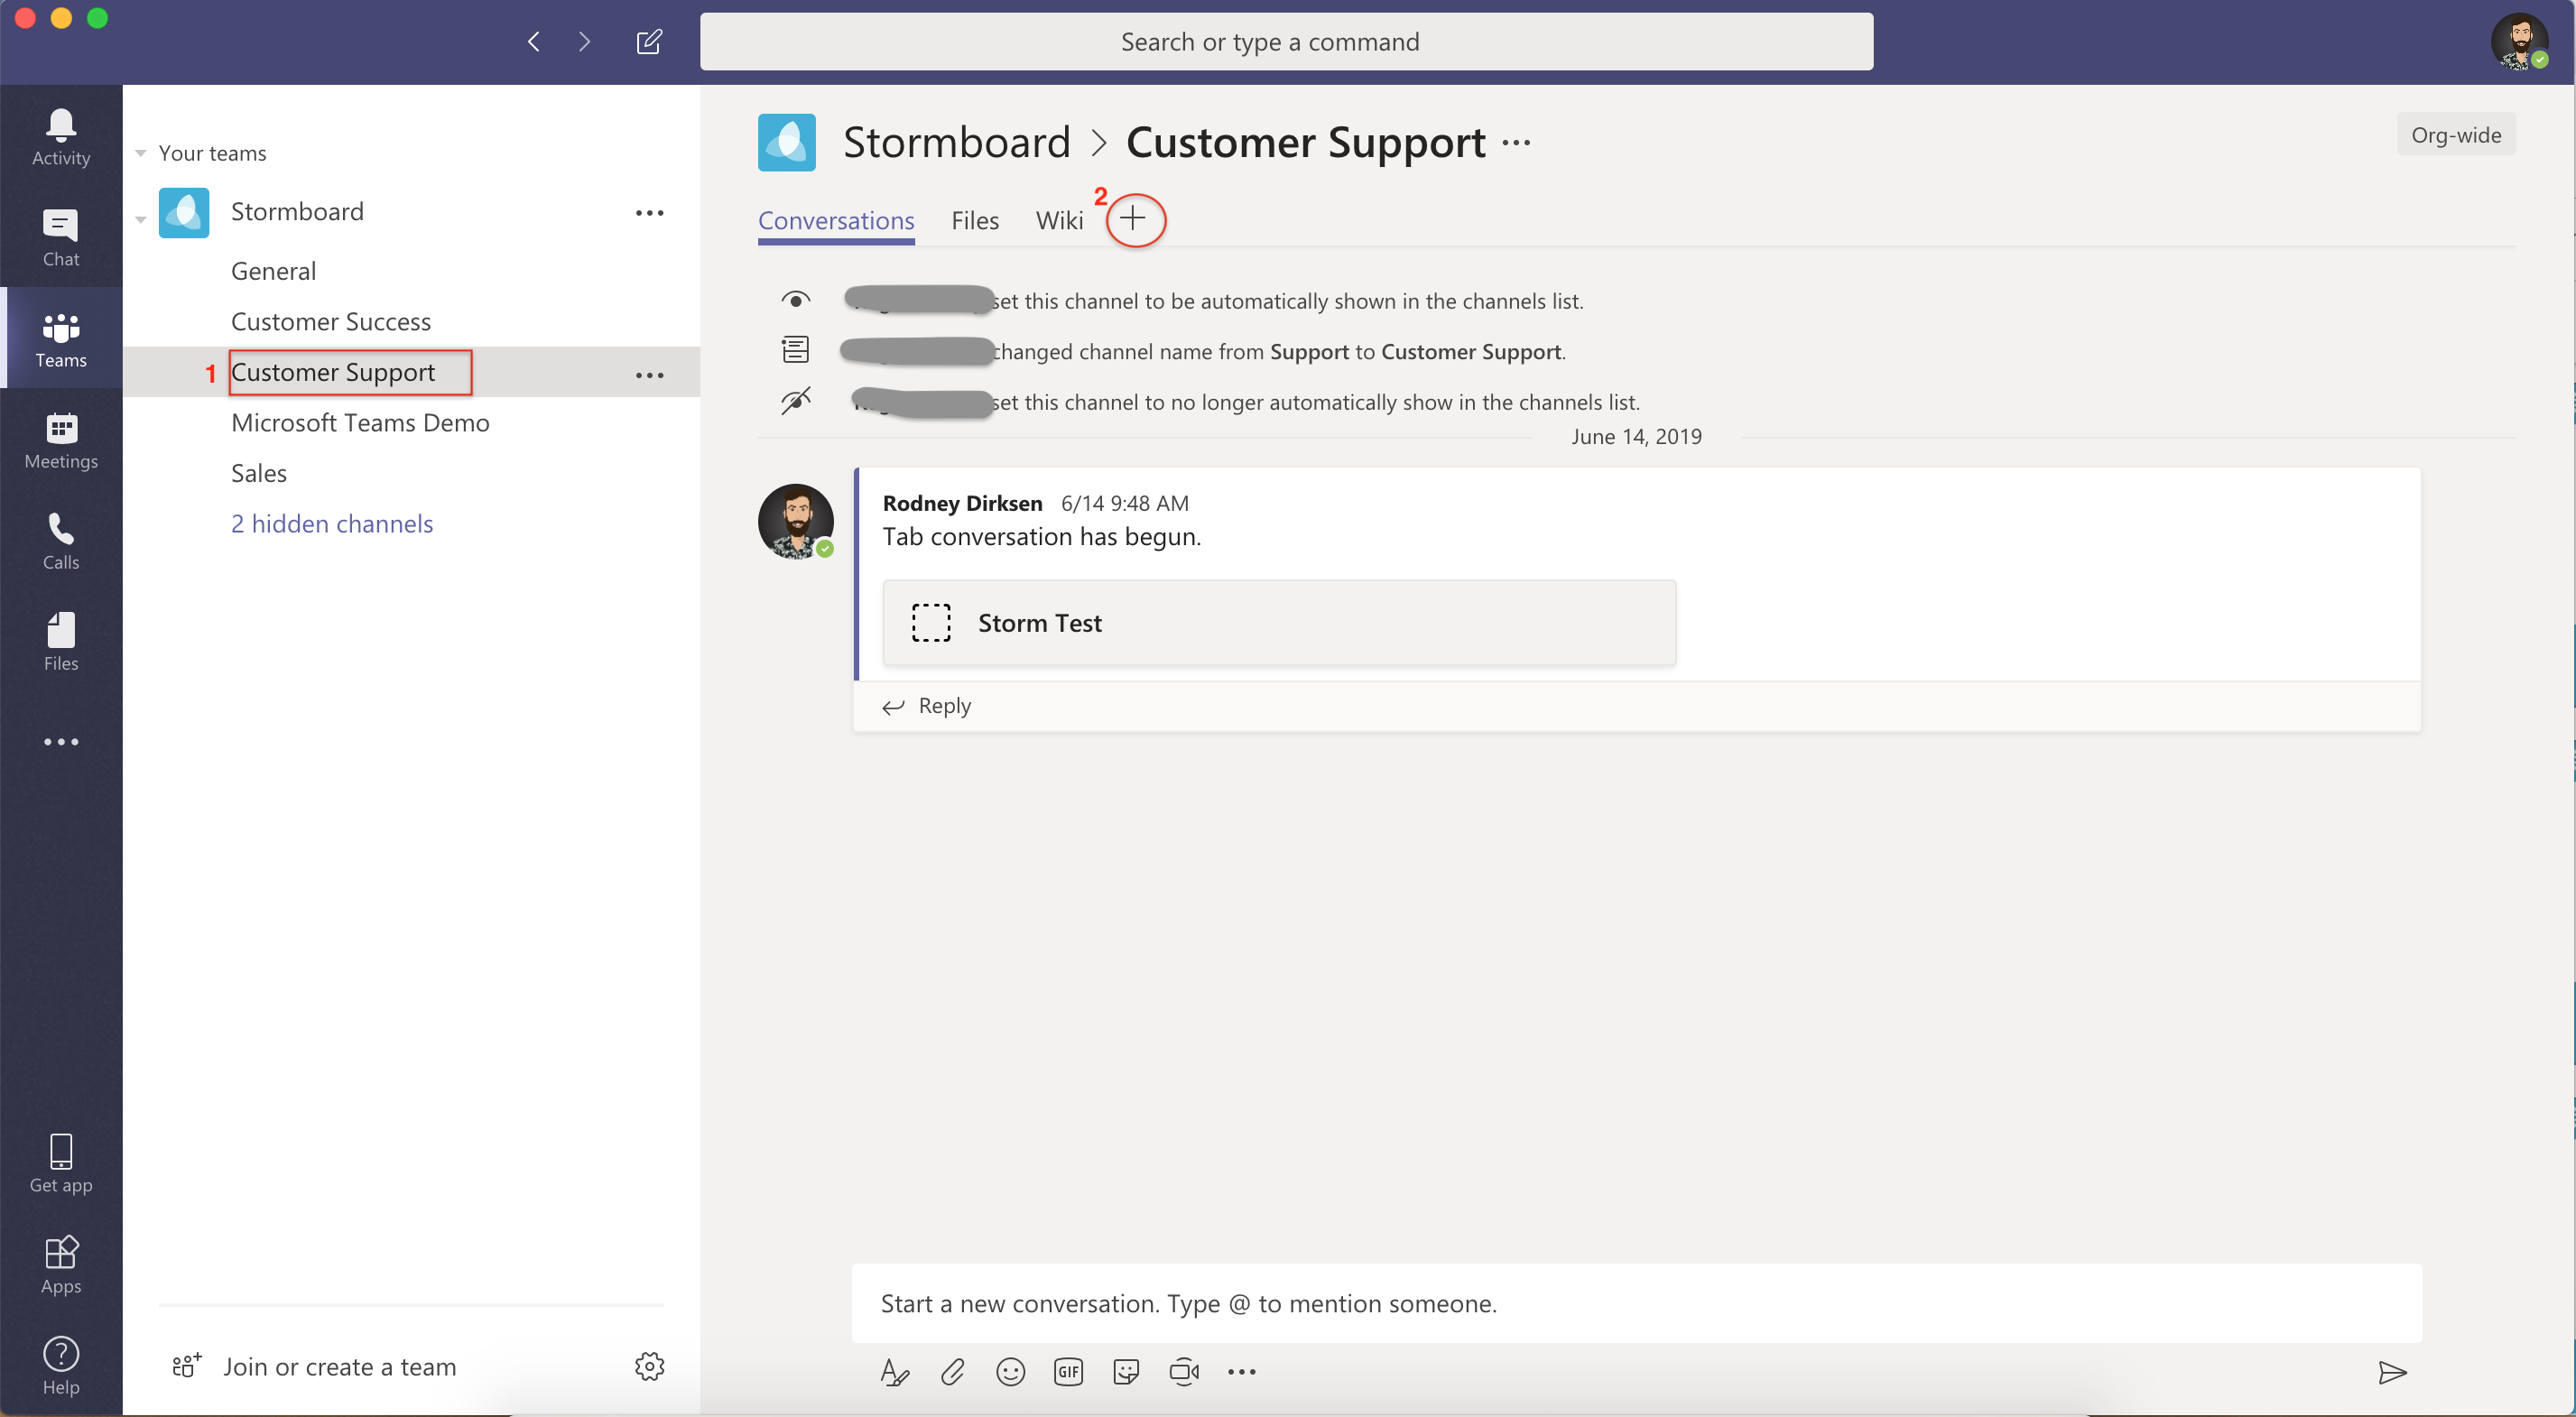This screenshot has width=2576, height=1417.
Task: Open the Sales channel
Action: (259, 474)
